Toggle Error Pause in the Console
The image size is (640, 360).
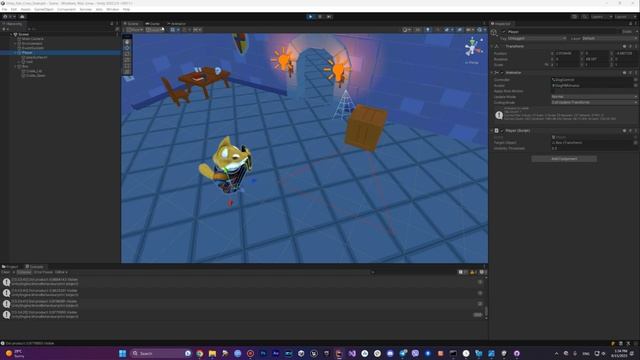coord(43,272)
